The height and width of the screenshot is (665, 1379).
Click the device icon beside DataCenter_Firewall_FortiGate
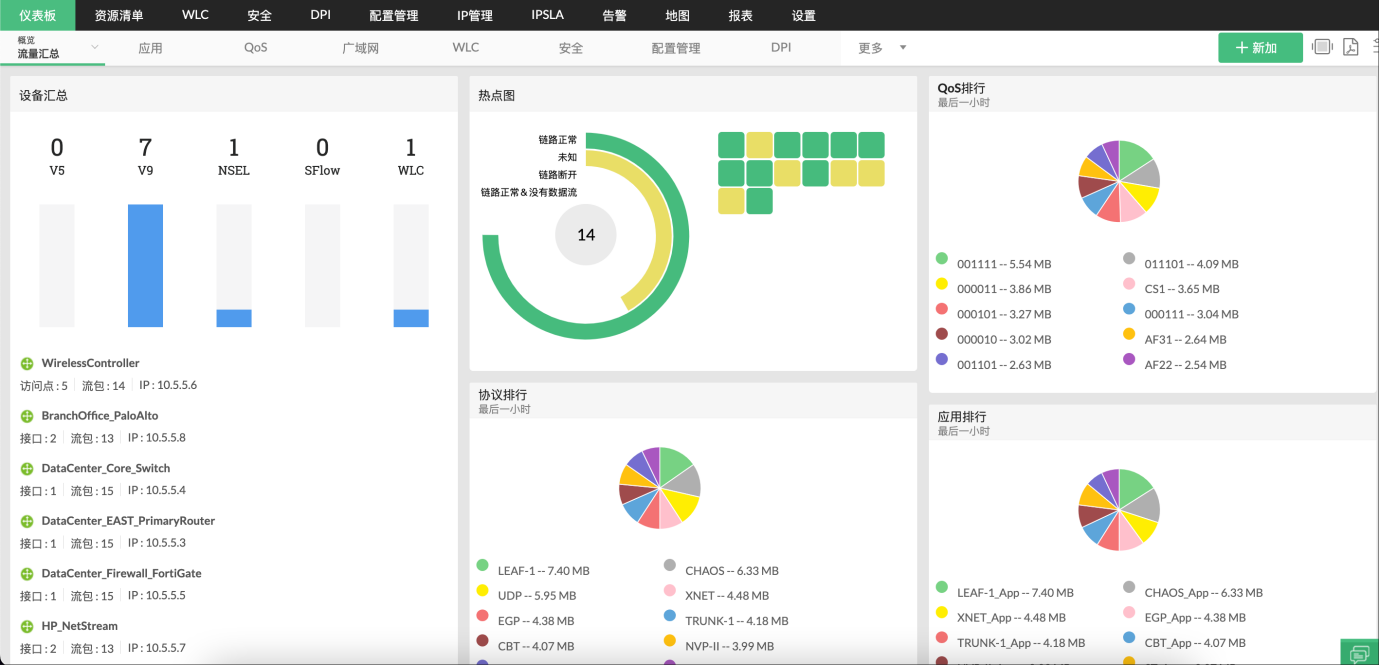27,574
